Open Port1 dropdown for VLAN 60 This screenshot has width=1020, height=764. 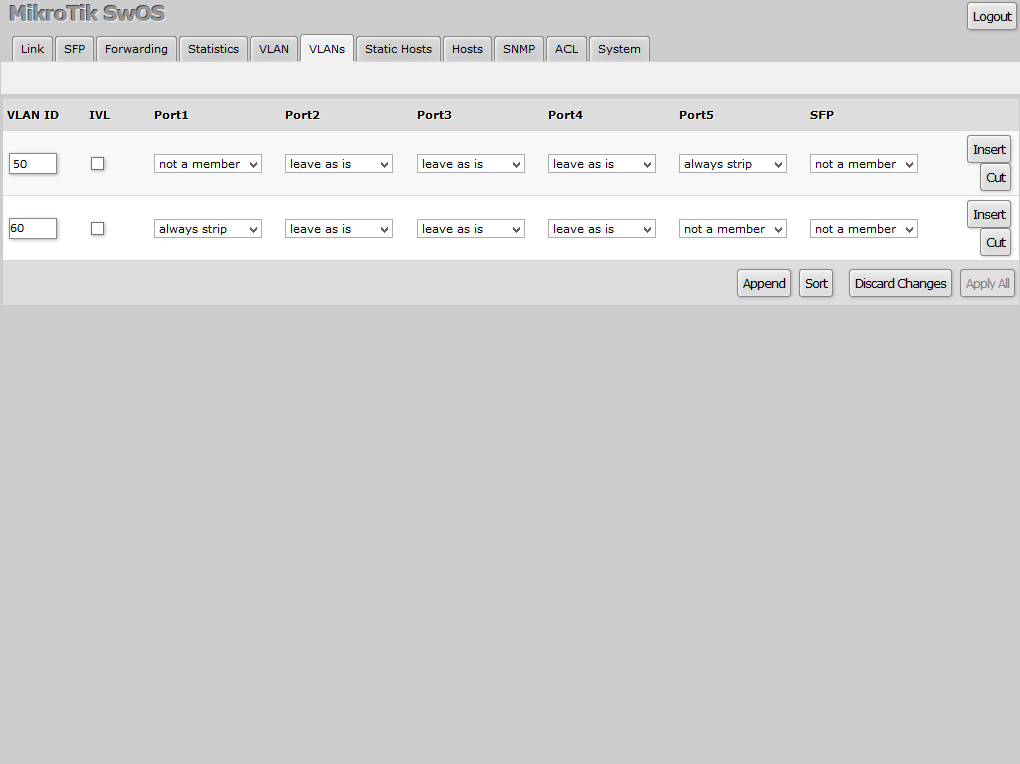pyautogui.click(x=208, y=229)
